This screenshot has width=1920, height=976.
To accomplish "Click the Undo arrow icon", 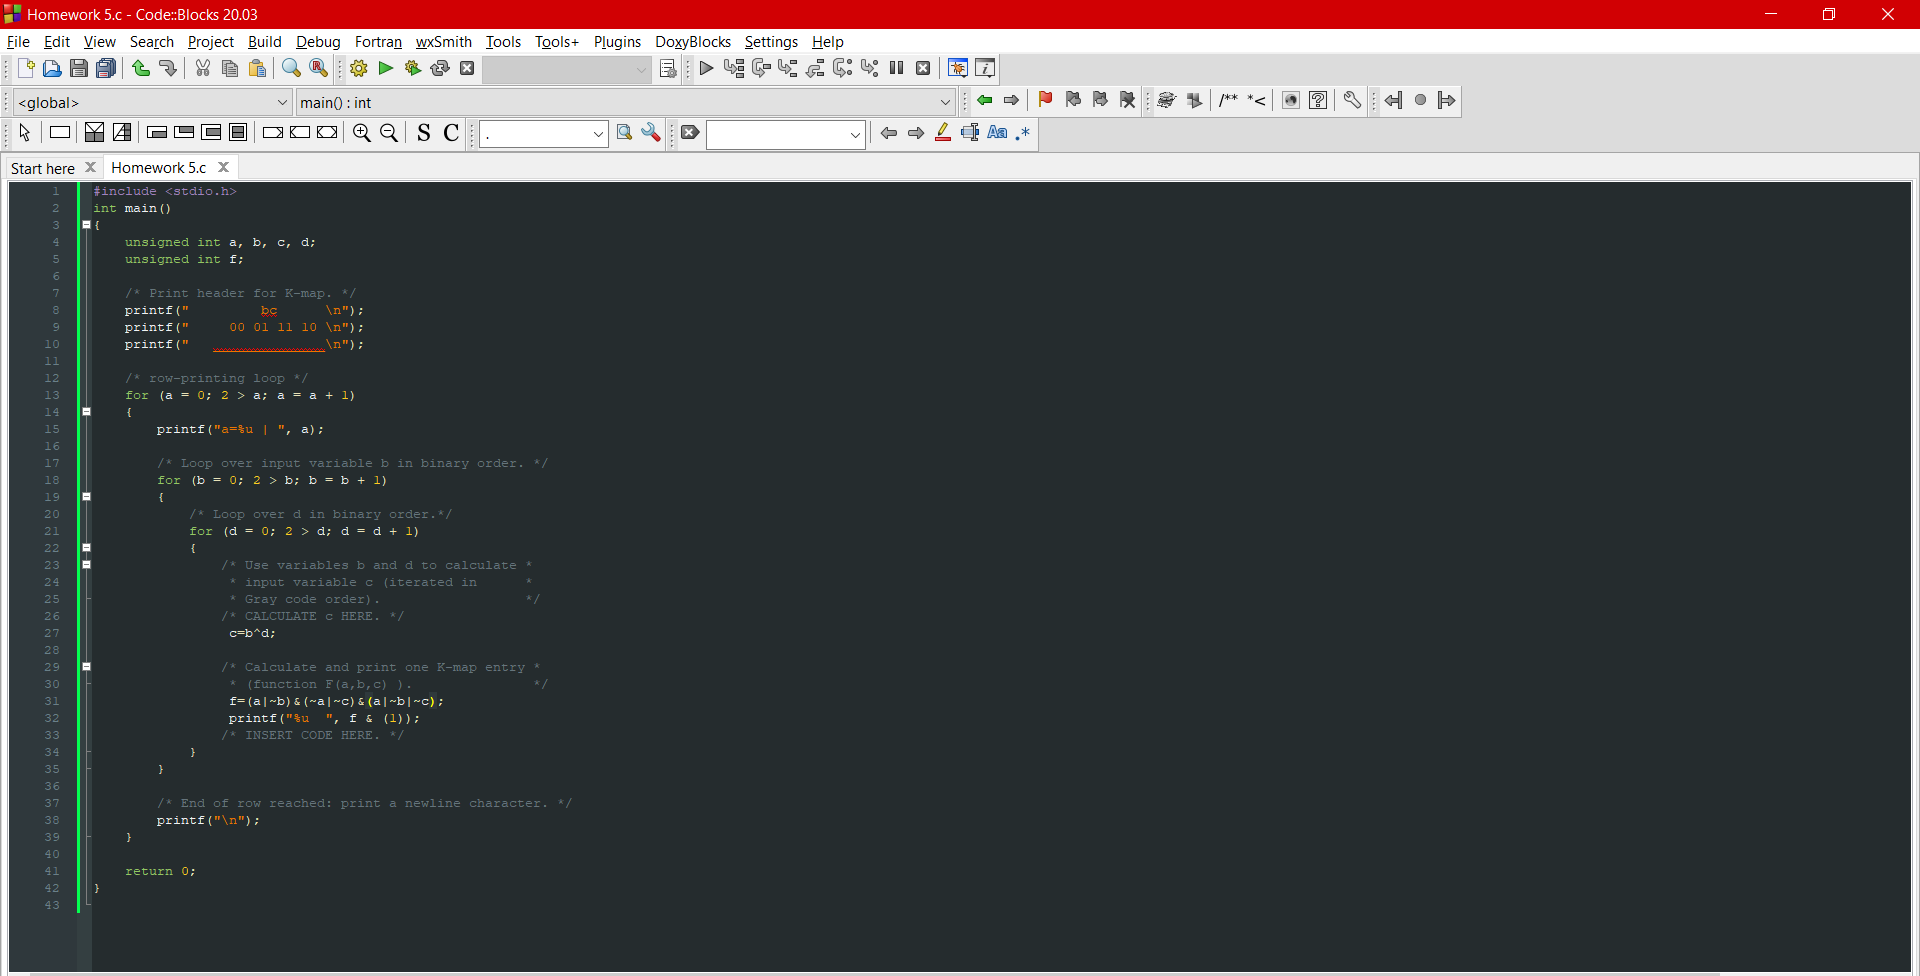I will point(141,68).
